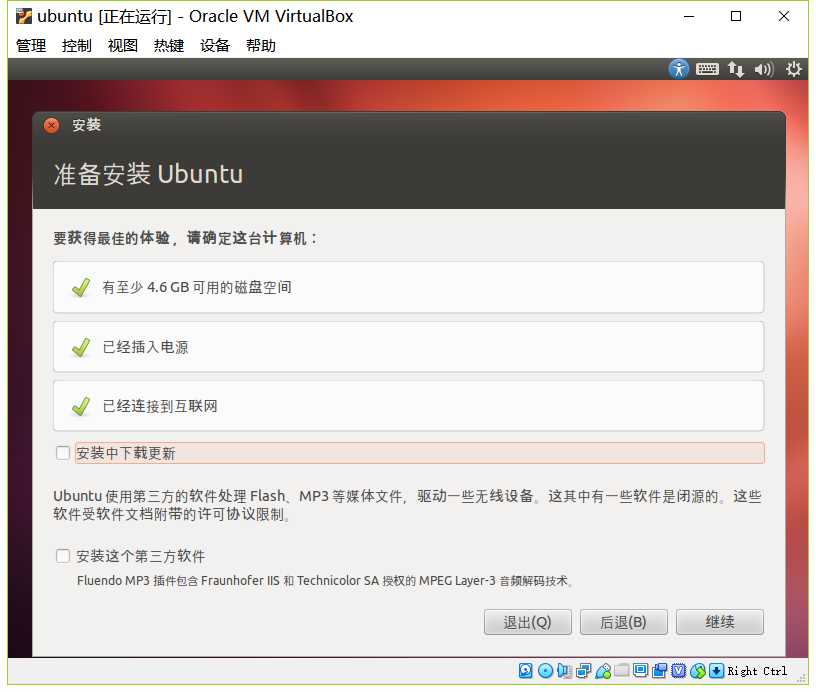Click the 已经连接到互联网 row text
816x692 pixels.
160,406
